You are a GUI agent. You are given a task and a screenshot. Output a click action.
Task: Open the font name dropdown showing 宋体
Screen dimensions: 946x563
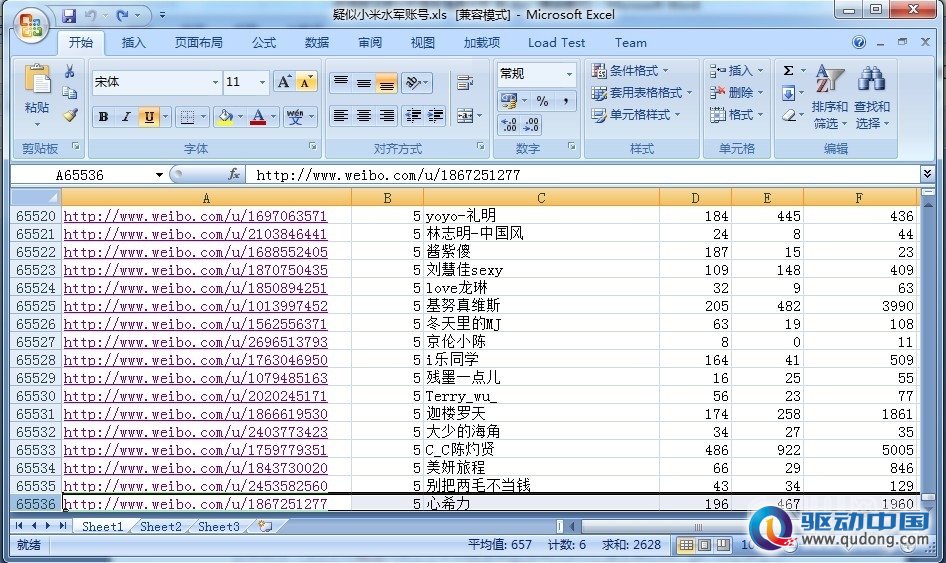(x=215, y=82)
